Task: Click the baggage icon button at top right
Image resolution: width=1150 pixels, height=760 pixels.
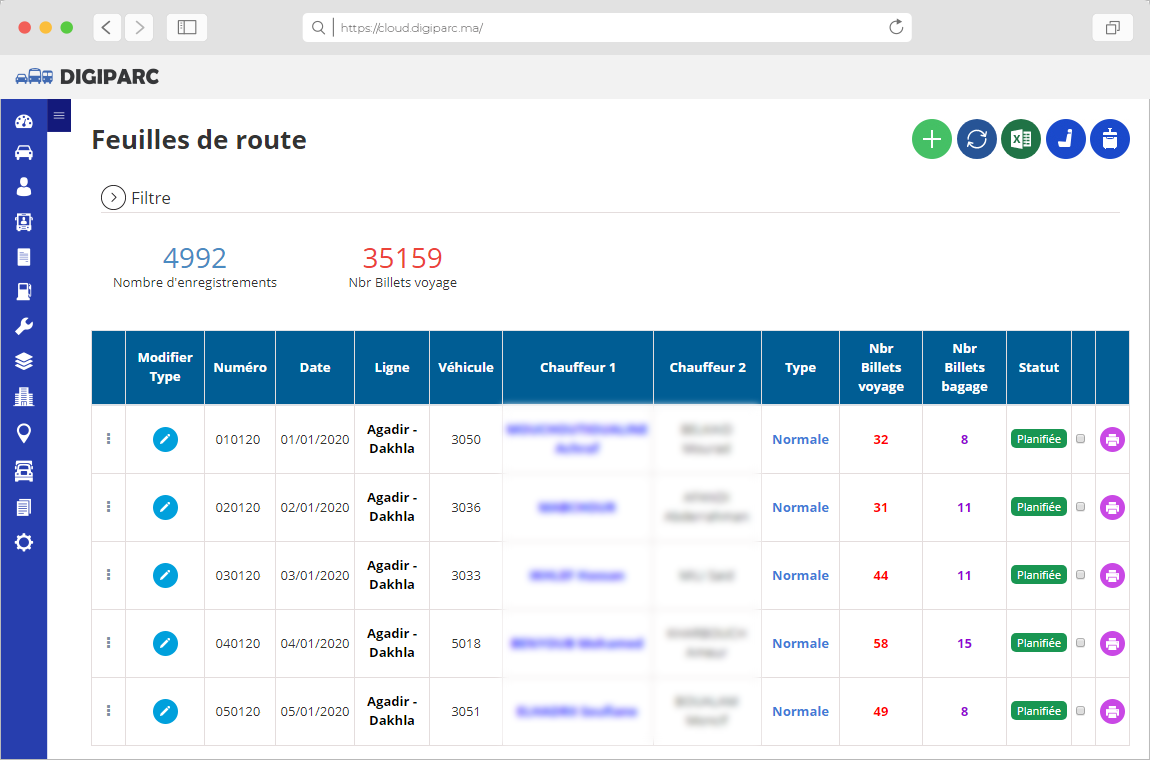Action: coord(1110,139)
